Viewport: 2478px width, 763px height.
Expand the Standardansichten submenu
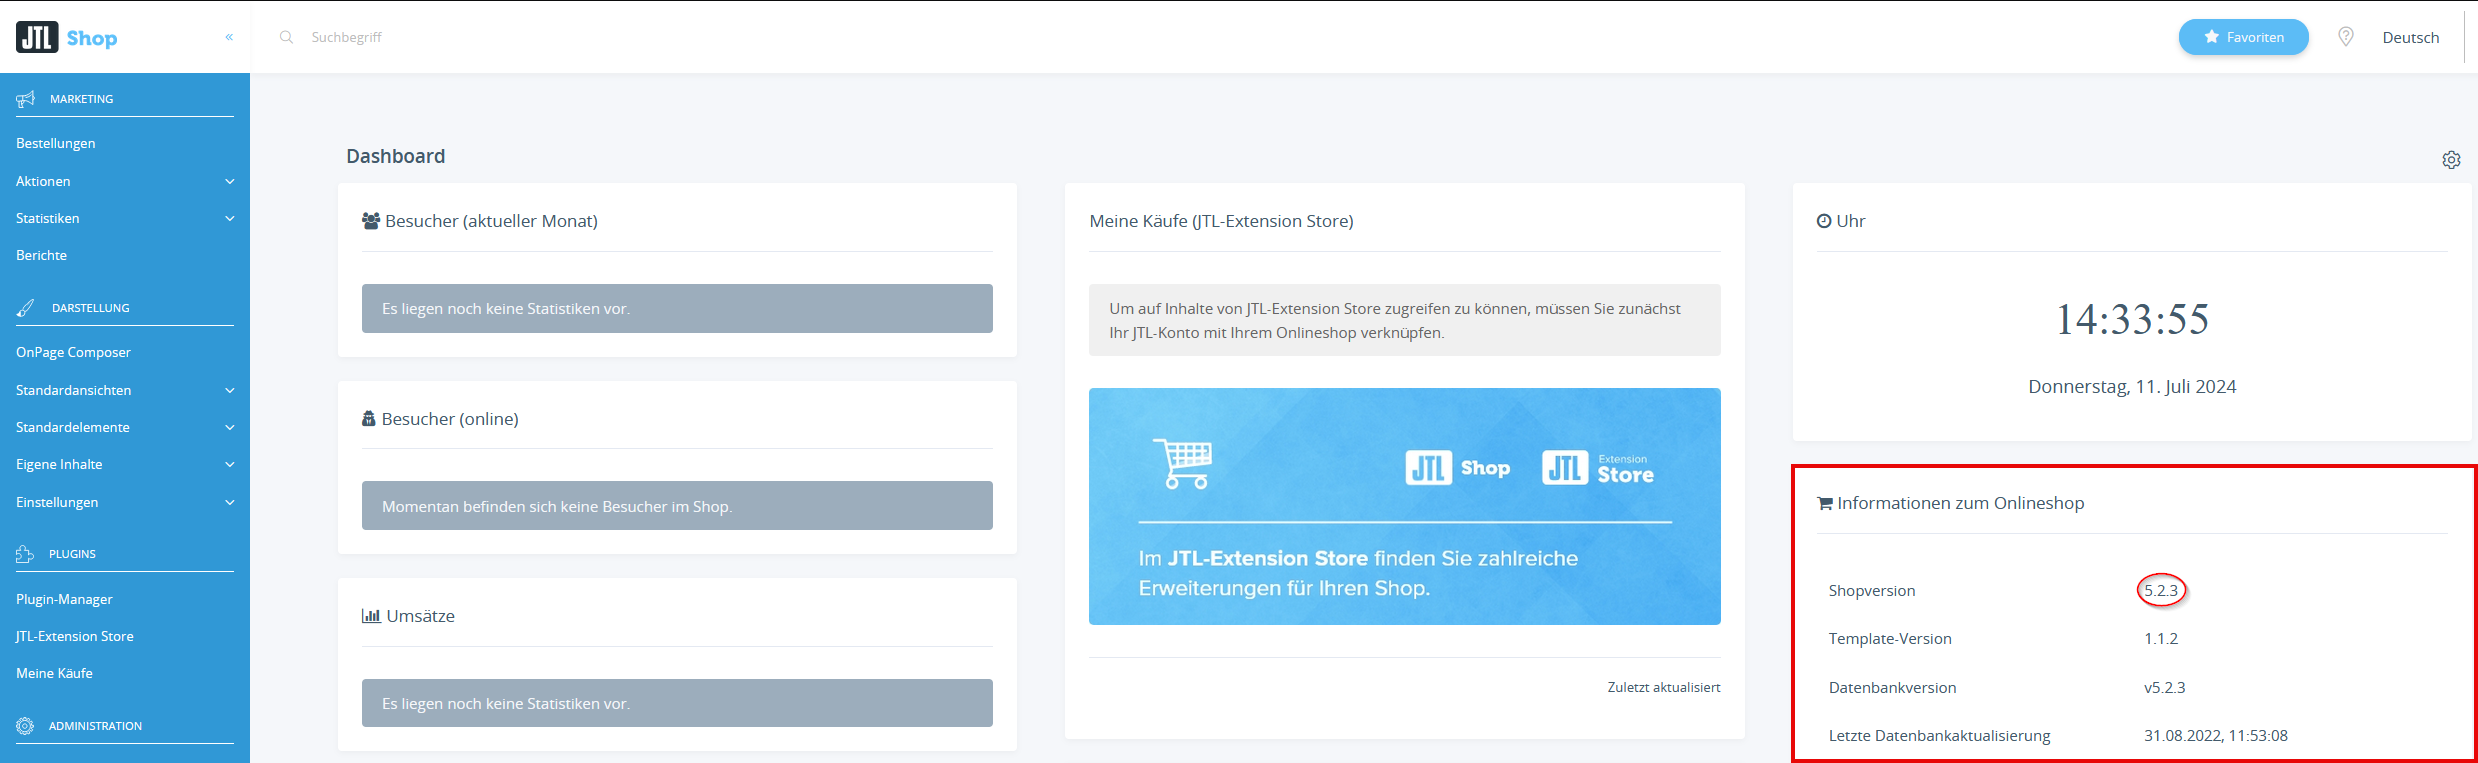[x=229, y=390]
